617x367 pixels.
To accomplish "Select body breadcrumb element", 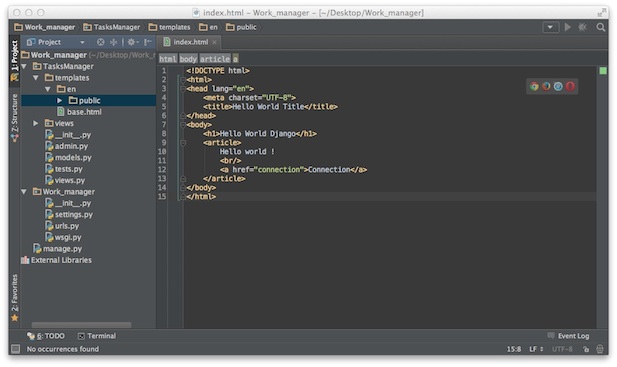I will pos(188,59).
